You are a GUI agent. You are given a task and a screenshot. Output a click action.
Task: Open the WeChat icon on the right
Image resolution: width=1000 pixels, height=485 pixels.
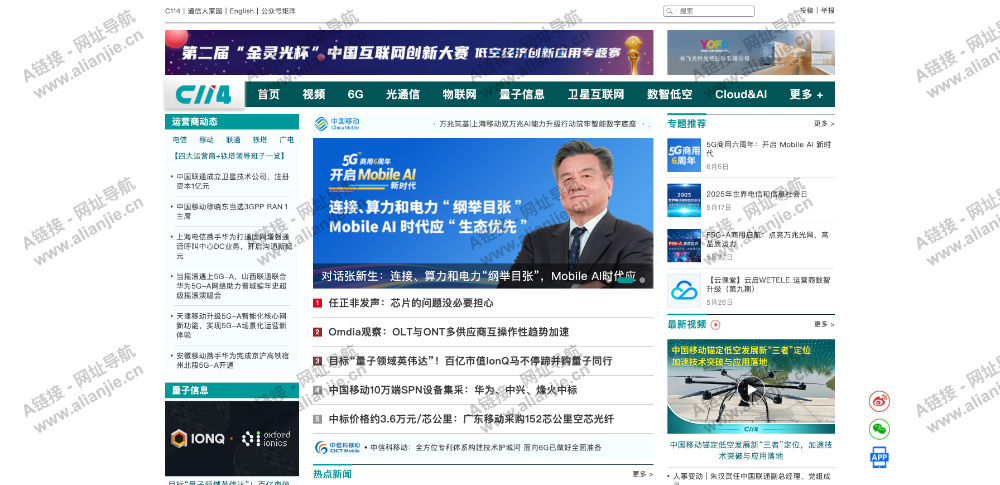point(879,429)
